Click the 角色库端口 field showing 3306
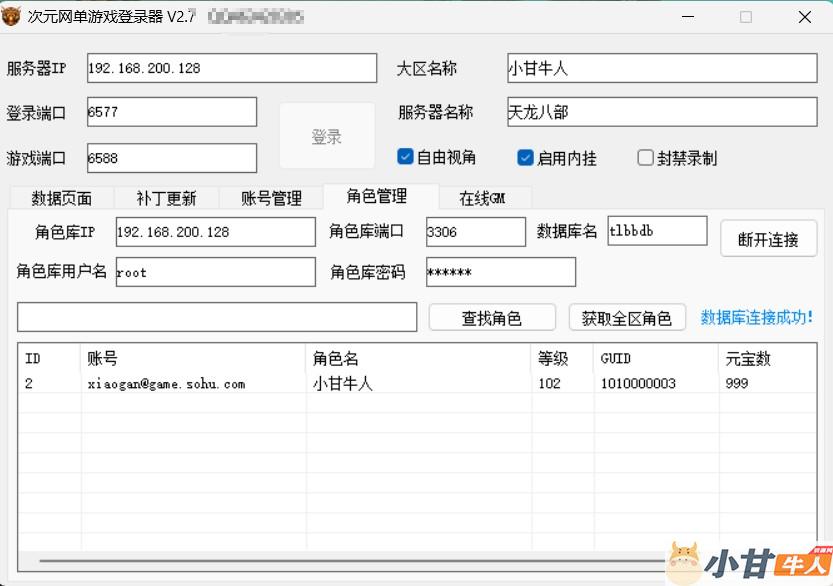This screenshot has width=833, height=586. [x=475, y=232]
